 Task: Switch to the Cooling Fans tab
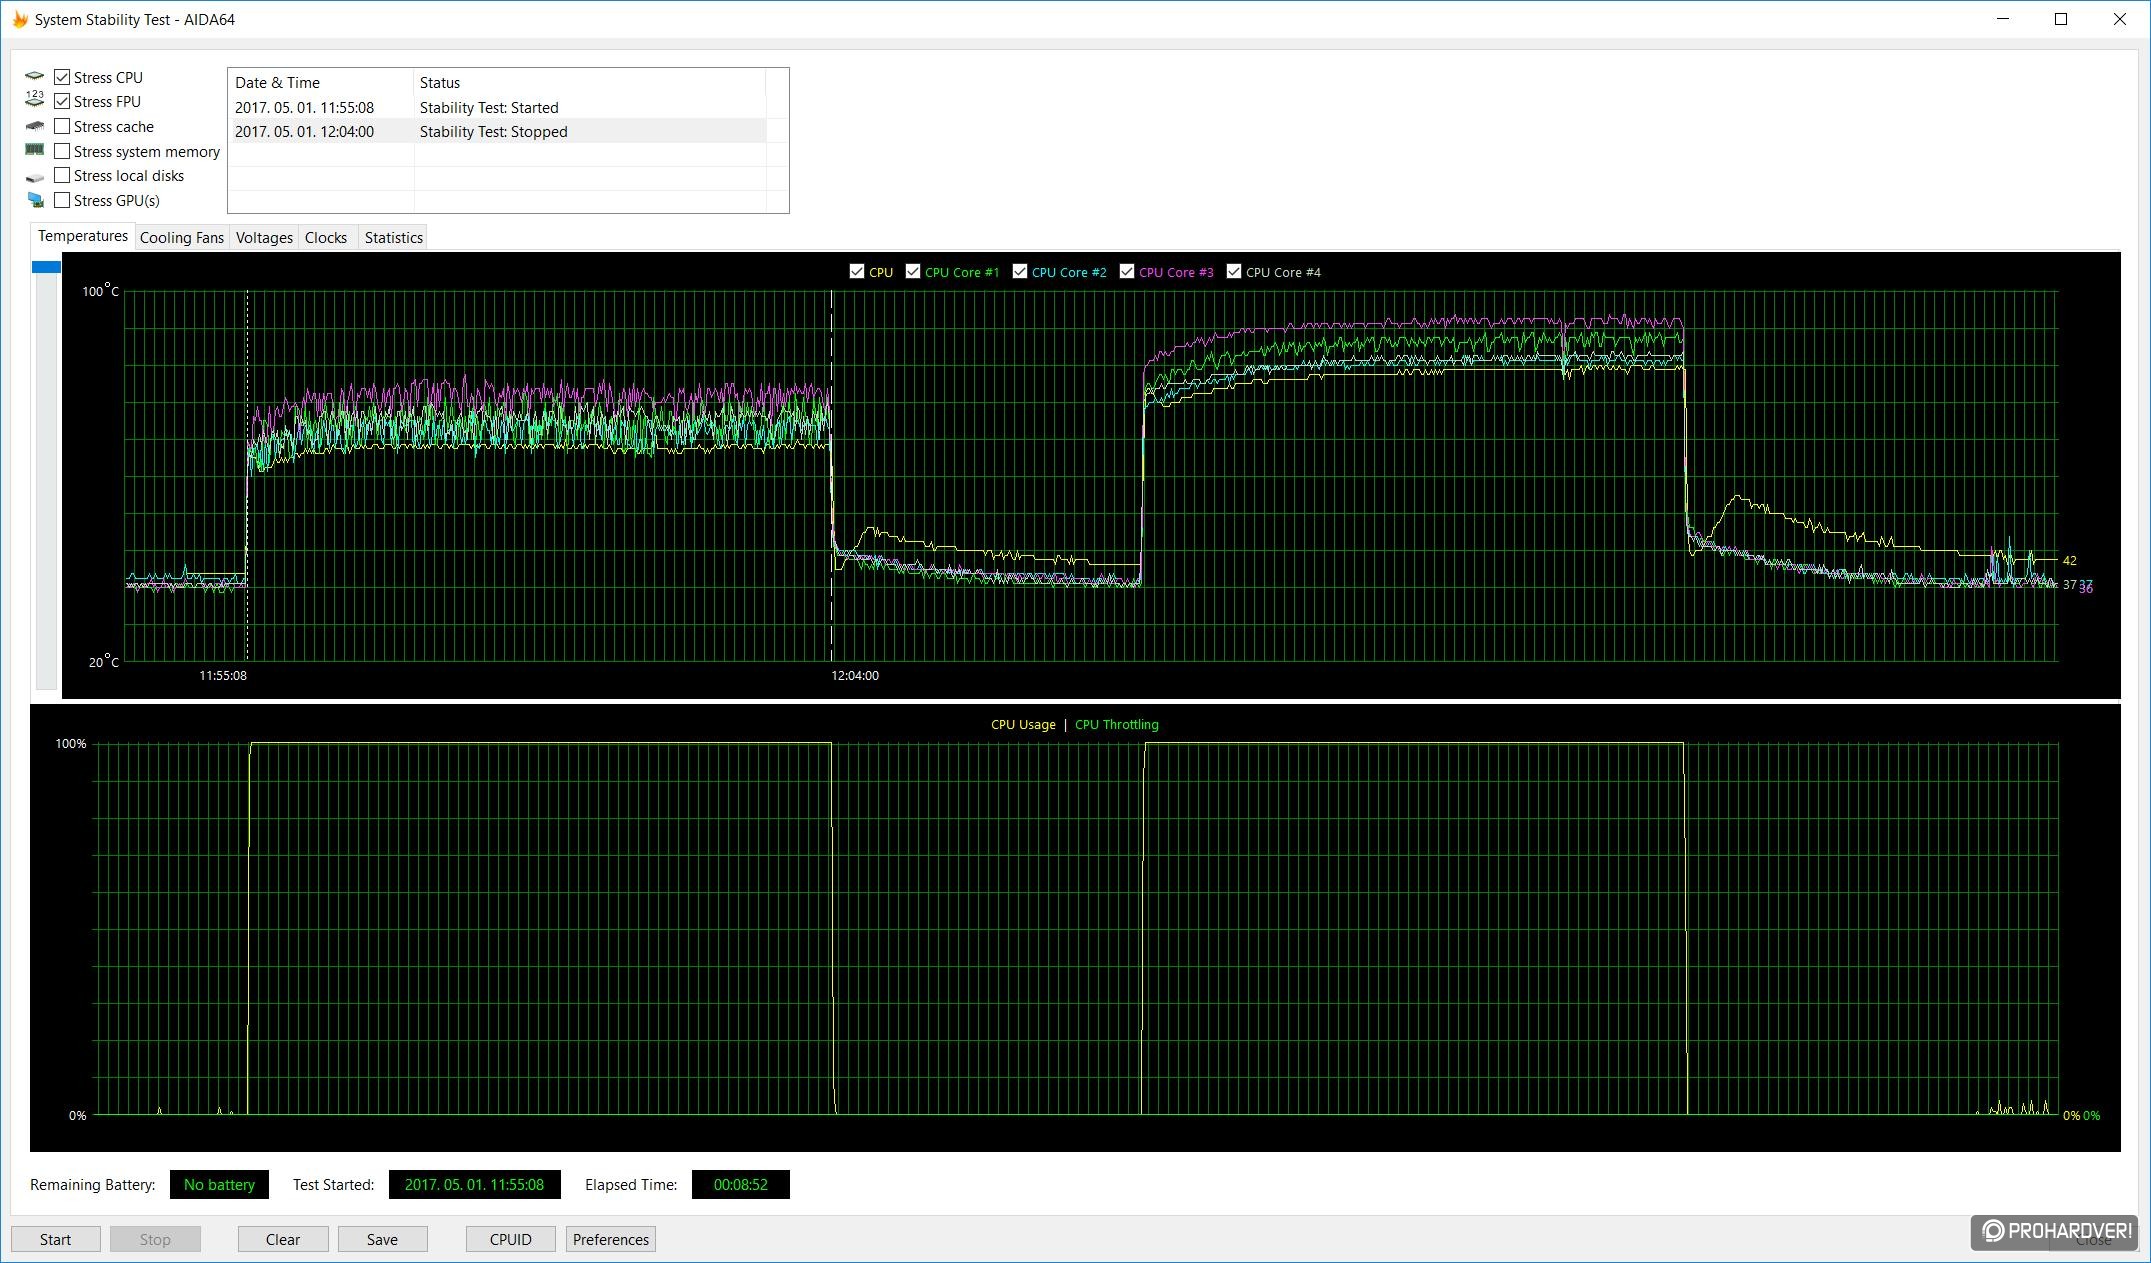tap(182, 238)
